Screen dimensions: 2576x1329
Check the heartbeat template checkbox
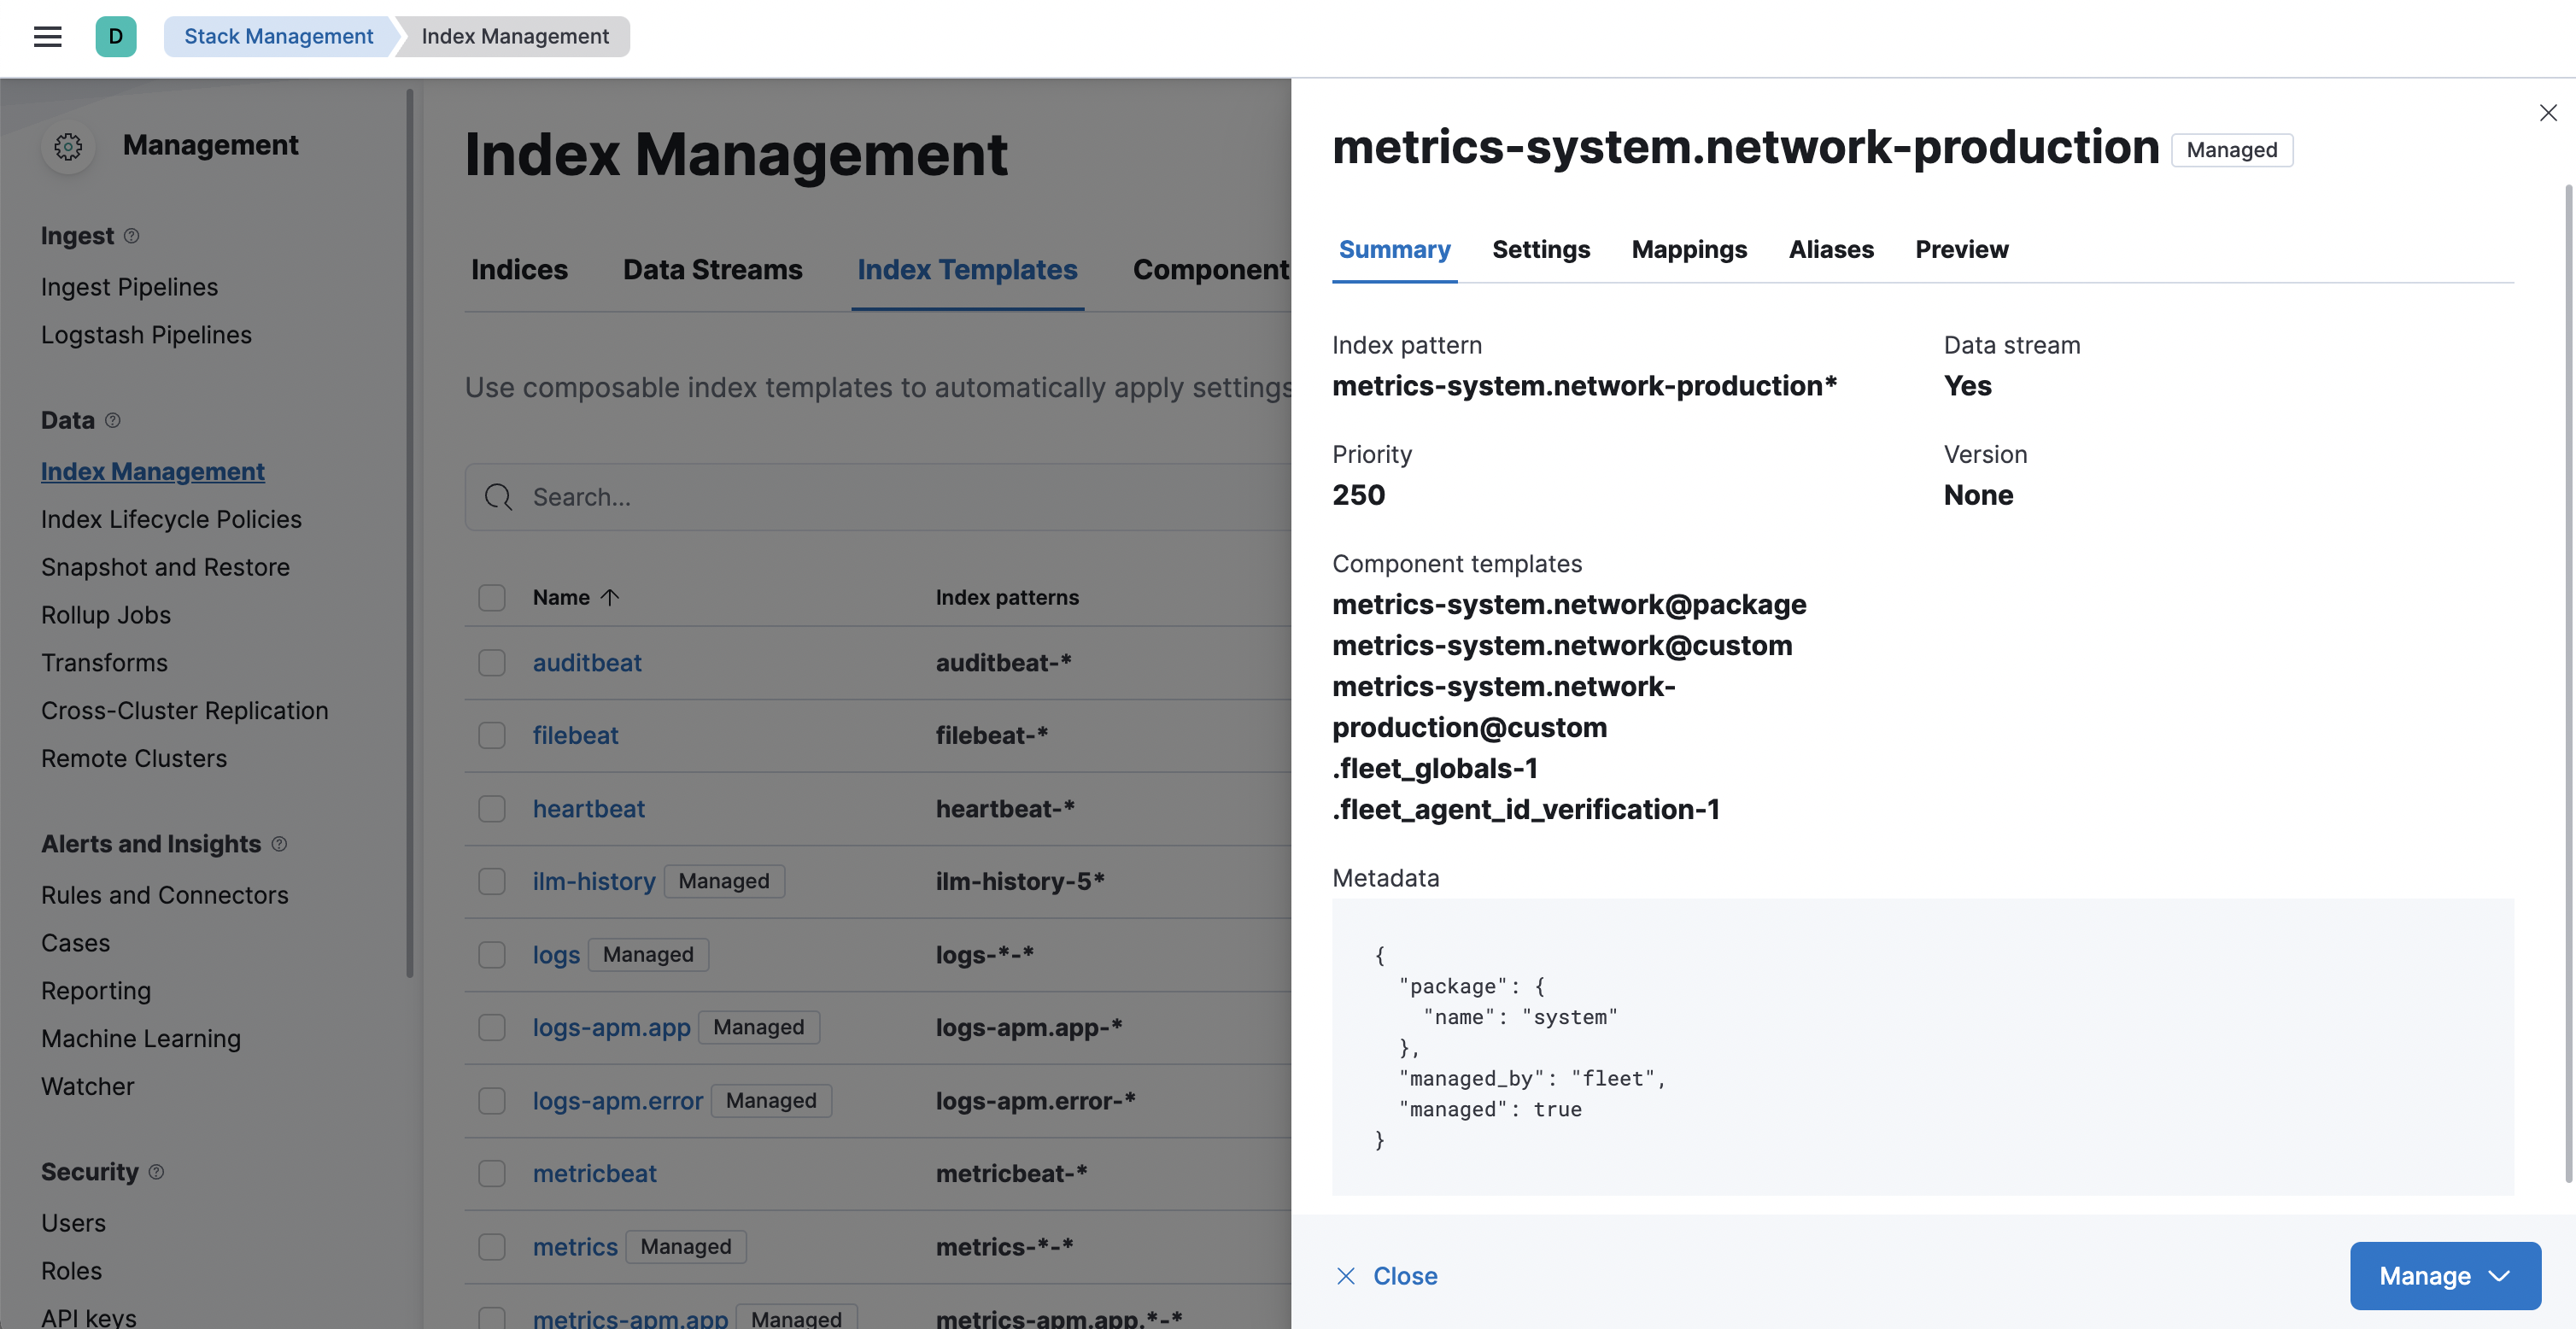pos(492,809)
